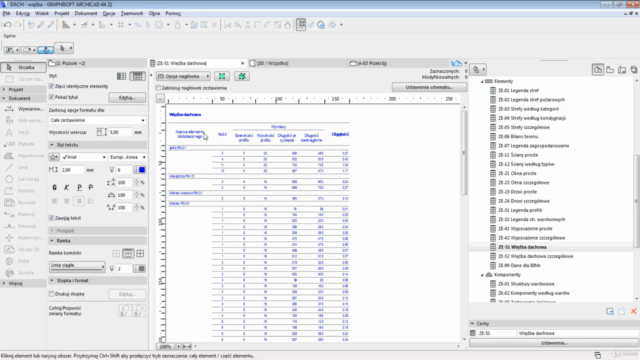Open the Edycja menu

23,13
